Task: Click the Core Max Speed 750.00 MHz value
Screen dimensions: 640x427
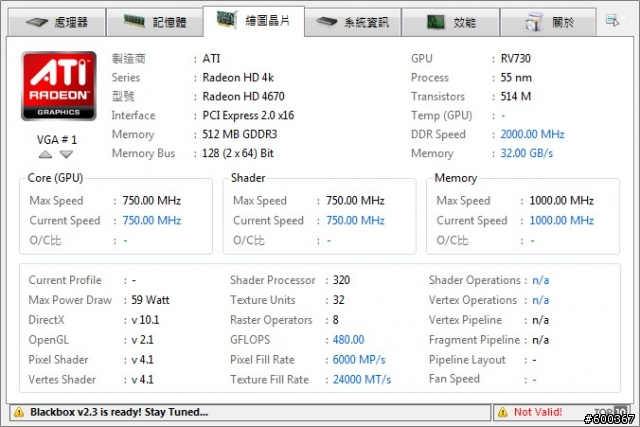Action: click(x=152, y=200)
